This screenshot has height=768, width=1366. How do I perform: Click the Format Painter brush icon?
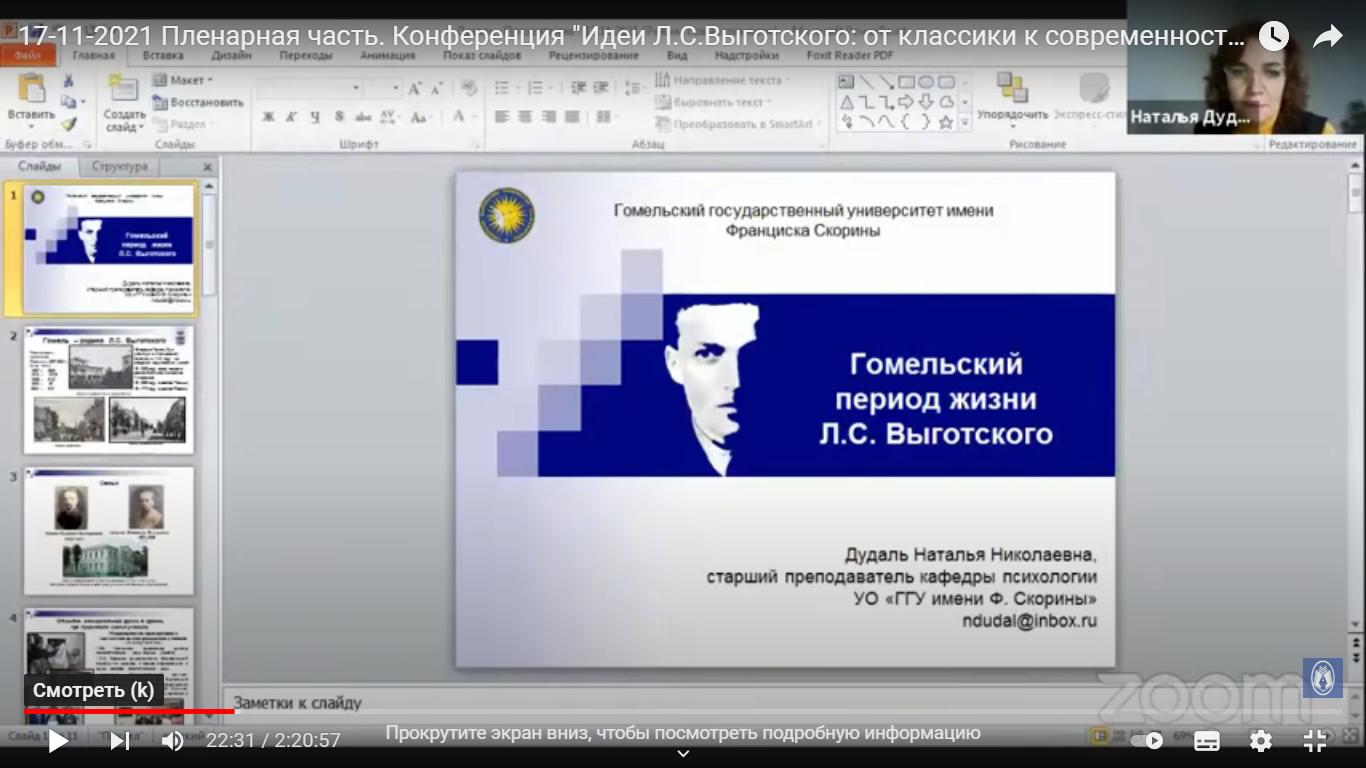(x=68, y=124)
